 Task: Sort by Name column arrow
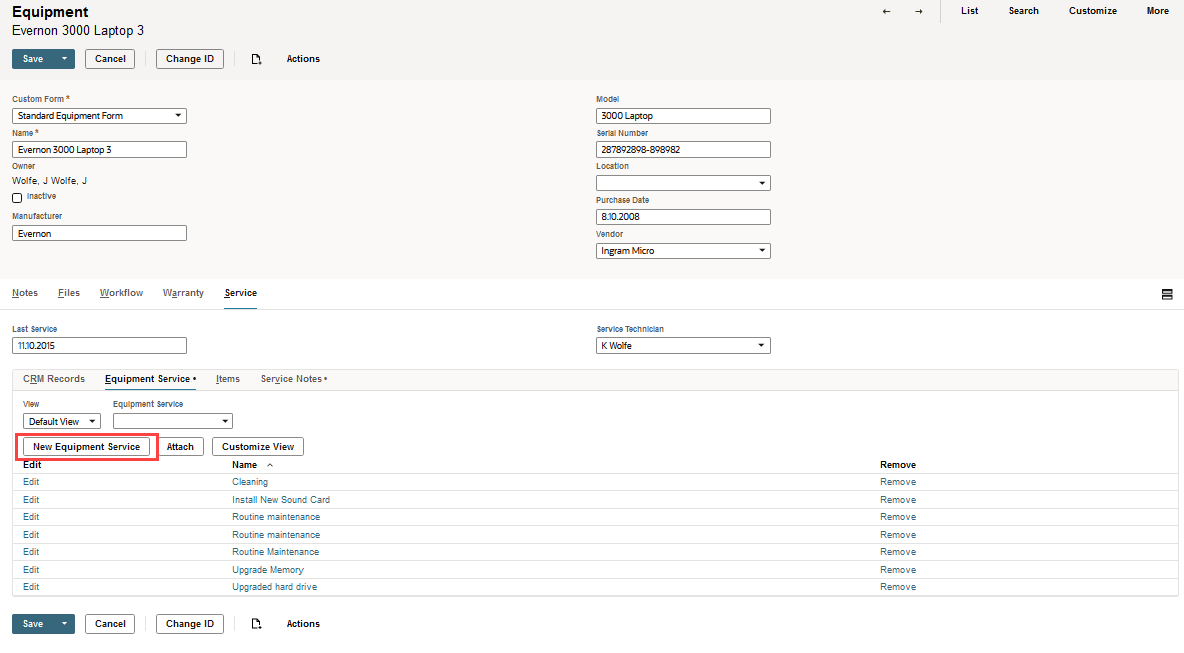270,465
